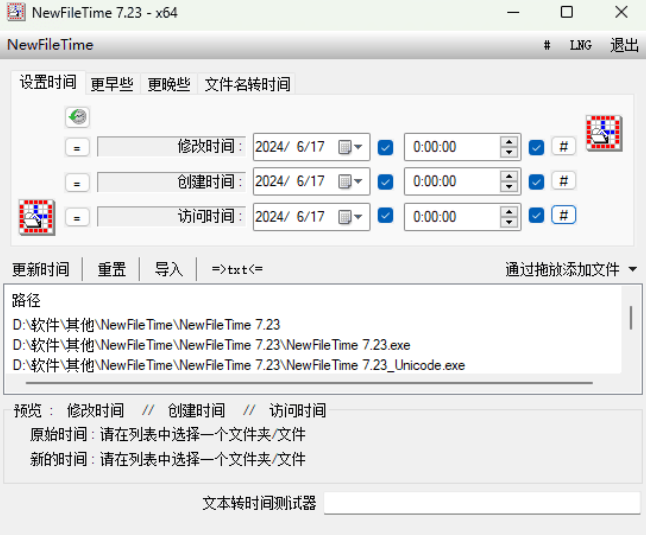Viewport: 646px width, 535px height.
Task: Switch to the 文件名转时间 tab
Action: pos(247,84)
